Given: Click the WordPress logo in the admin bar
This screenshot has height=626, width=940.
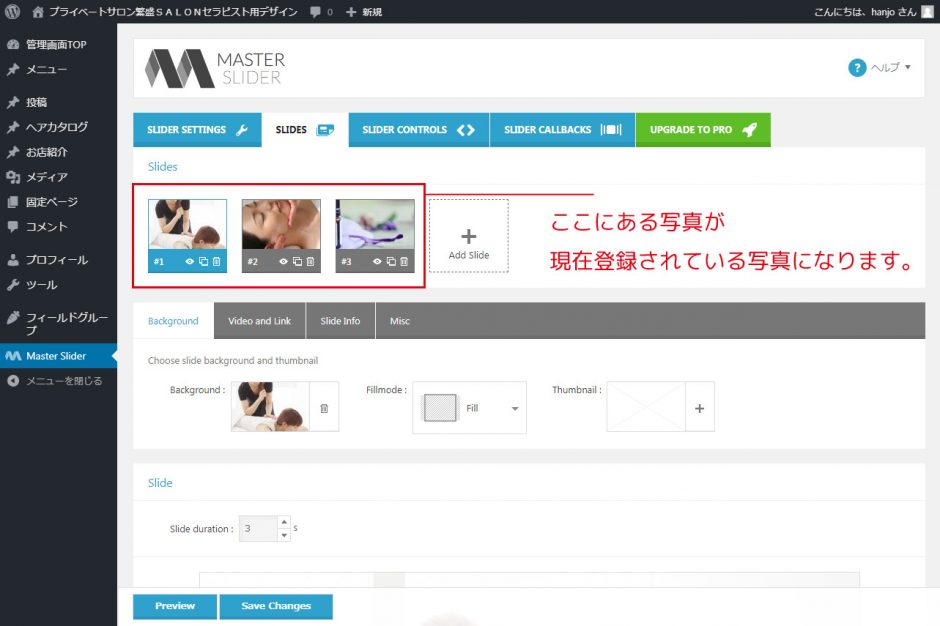Looking at the screenshot, I should [13, 12].
